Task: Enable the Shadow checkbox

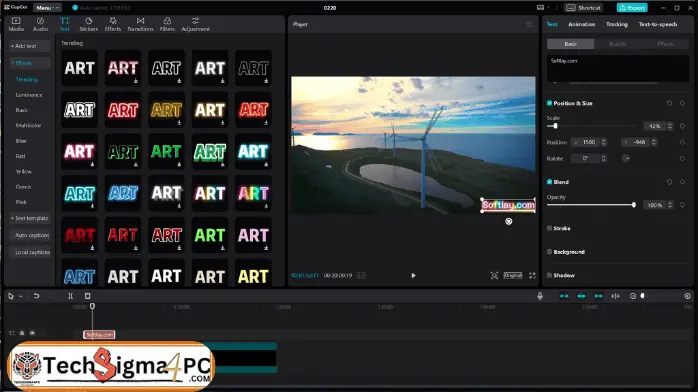Action: point(549,275)
